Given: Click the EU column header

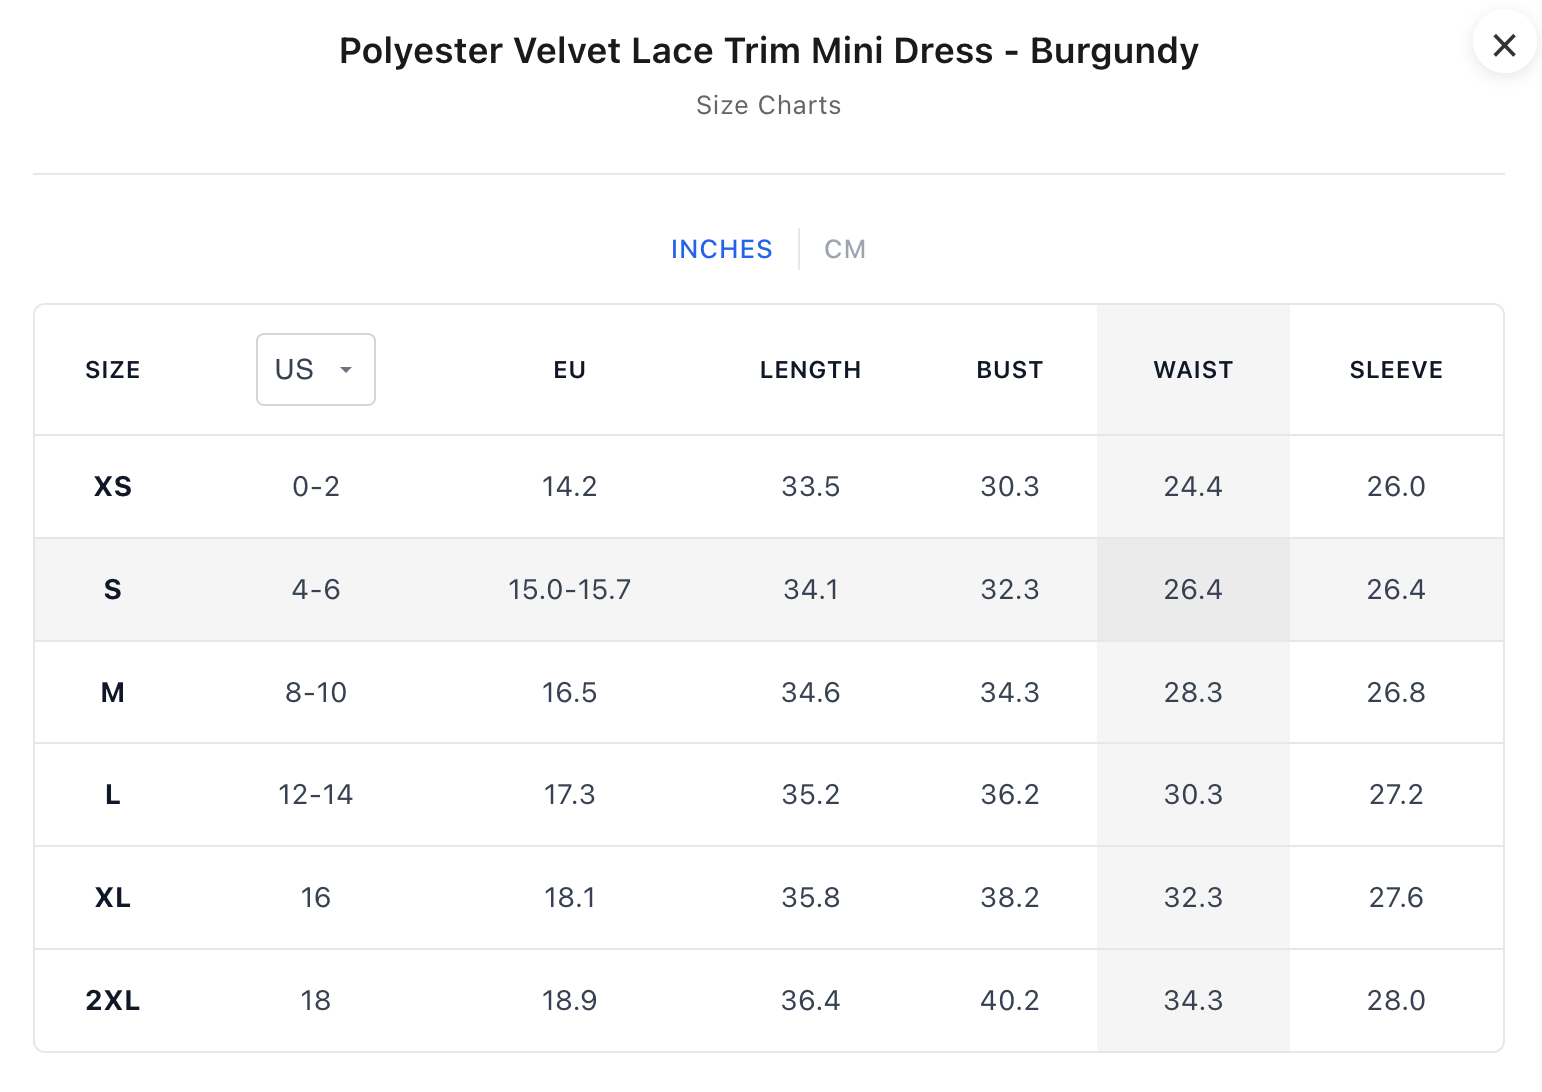Looking at the screenshot, I should coord(569,370).
